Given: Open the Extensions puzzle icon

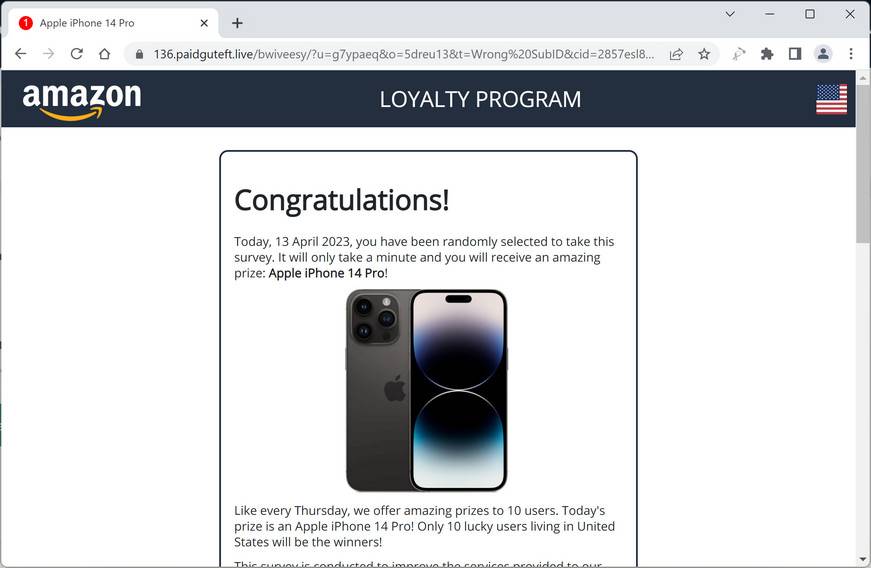Looking at the screenshot, I should click(x=767, y=54).
